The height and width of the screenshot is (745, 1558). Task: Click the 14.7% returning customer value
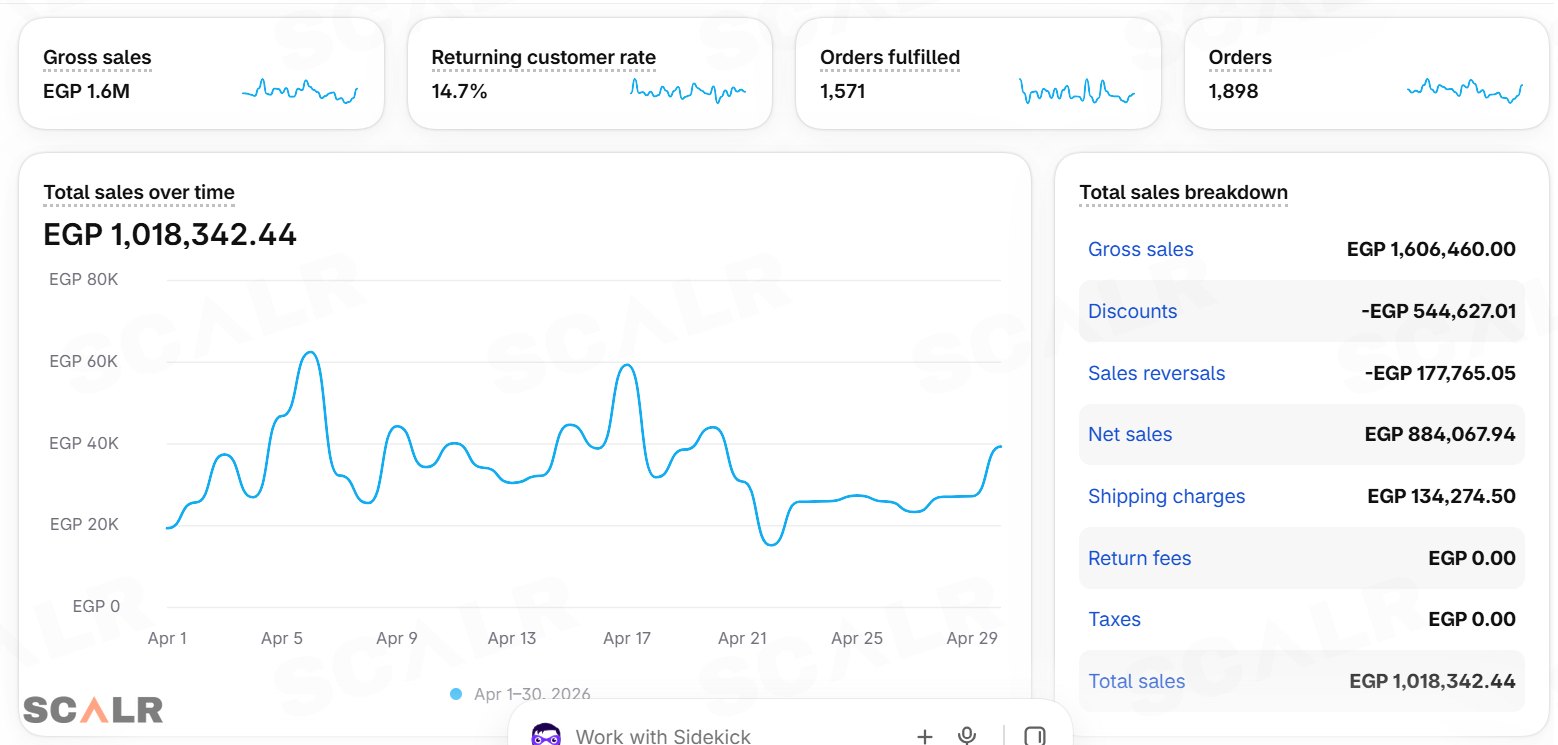pyautogui.click(x=459, y=92)
